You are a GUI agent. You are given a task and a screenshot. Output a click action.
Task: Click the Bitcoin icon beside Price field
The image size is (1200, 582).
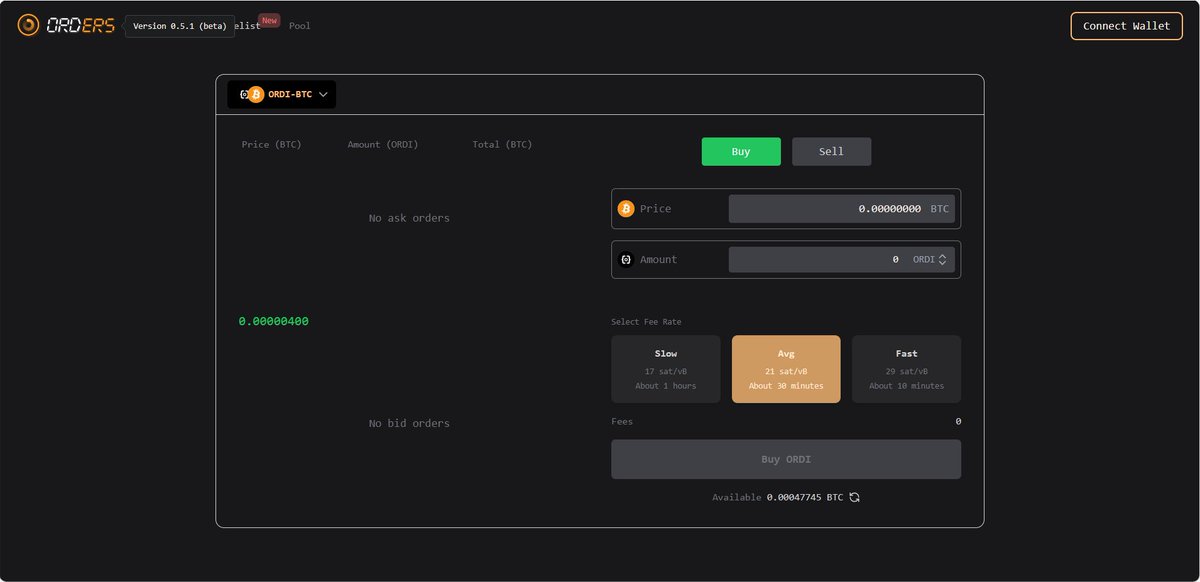coord(628,208)
